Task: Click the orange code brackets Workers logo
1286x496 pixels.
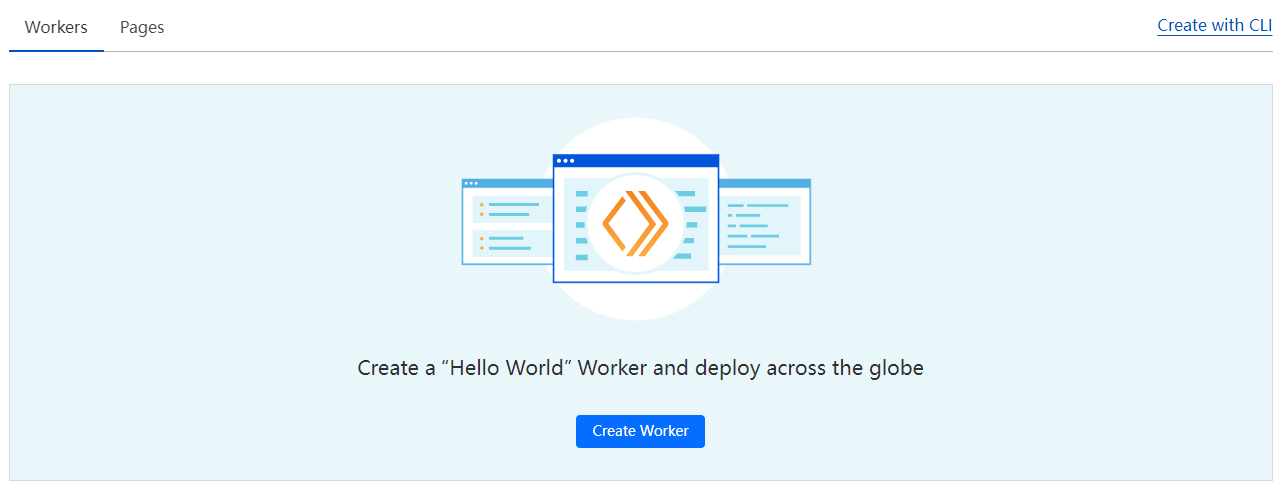Action: (x=636, y=223)
